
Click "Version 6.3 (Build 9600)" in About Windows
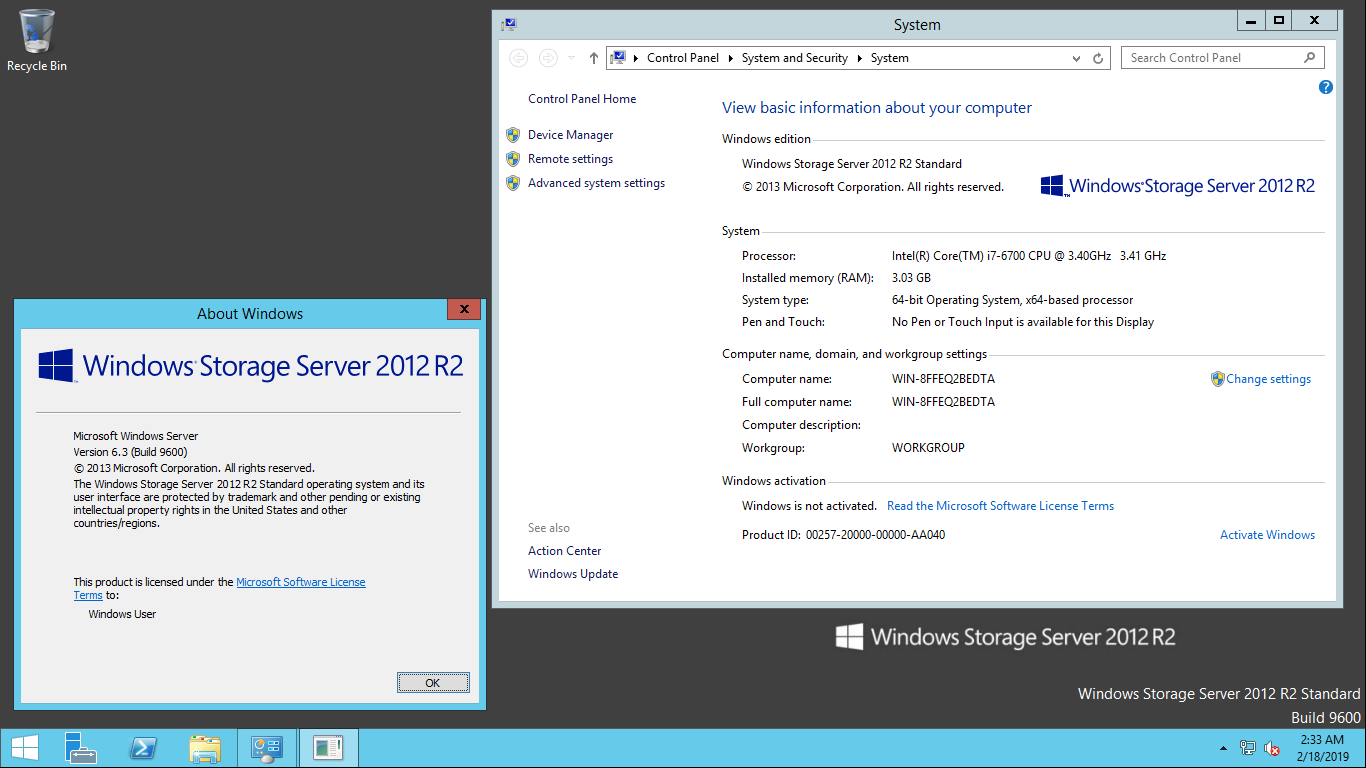tap(130, 452)
